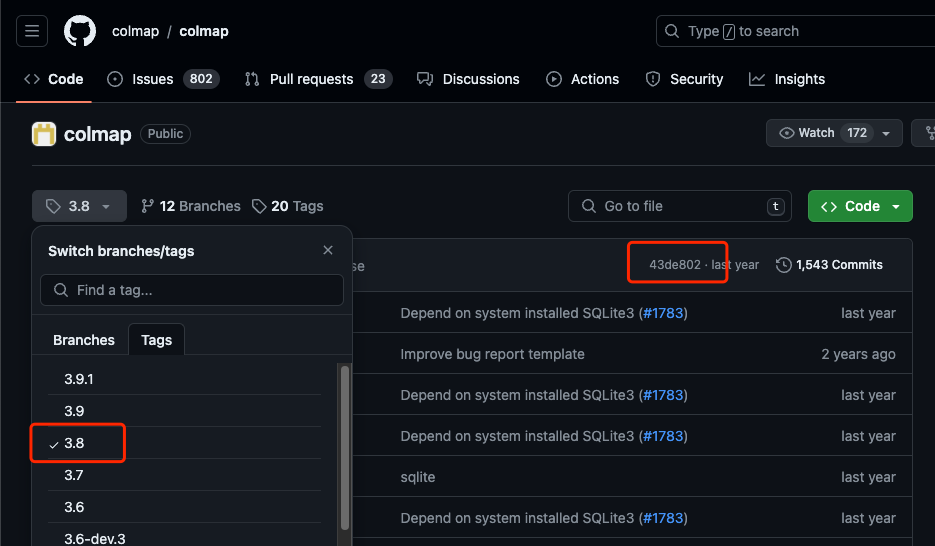The width and height of the screenshot is (935, 546).
Task: Select tag 3.9
Action: pos(184,411)
